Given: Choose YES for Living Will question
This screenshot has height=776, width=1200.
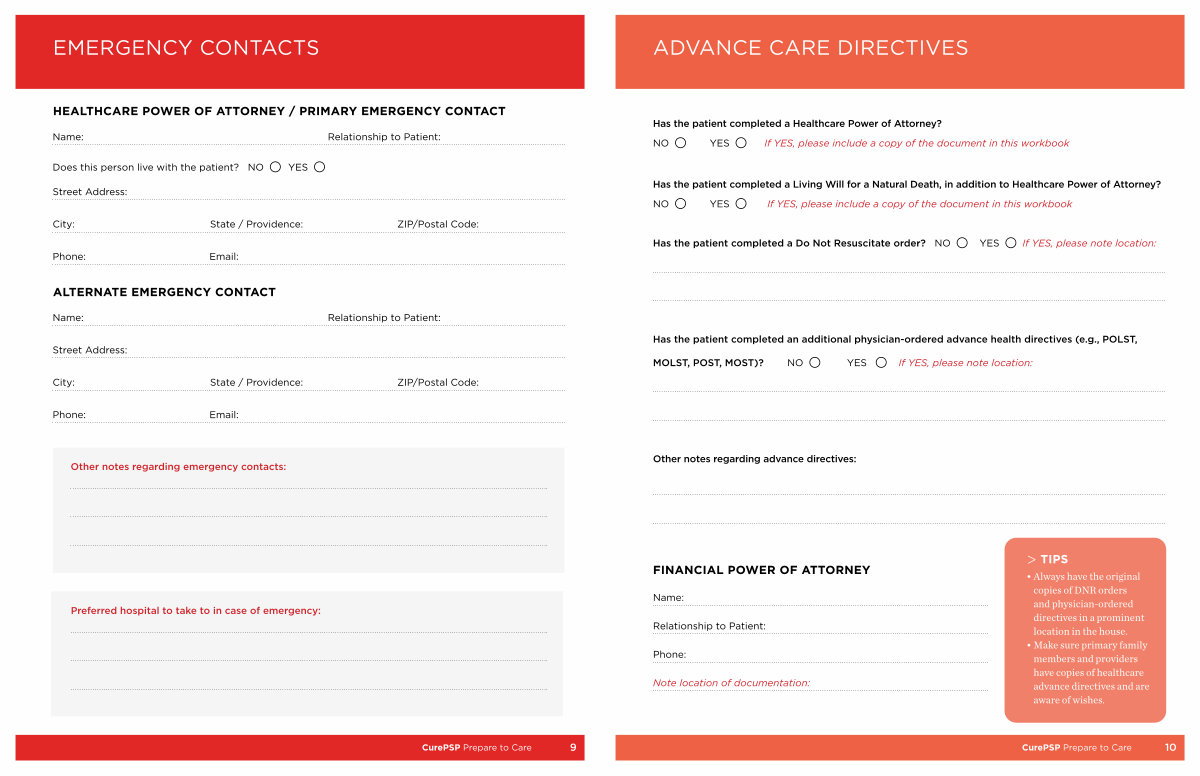Looking at the screenshot, I should coord(741,204).
